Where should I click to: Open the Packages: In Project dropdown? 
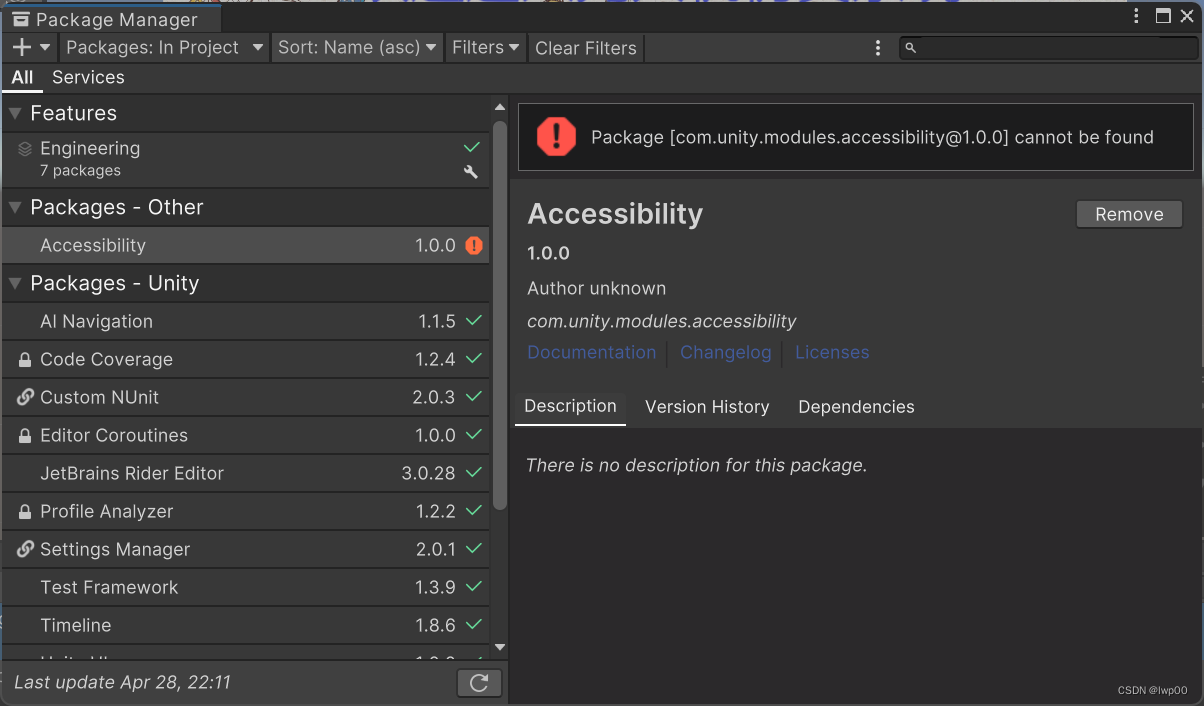(x=163, y=47)
